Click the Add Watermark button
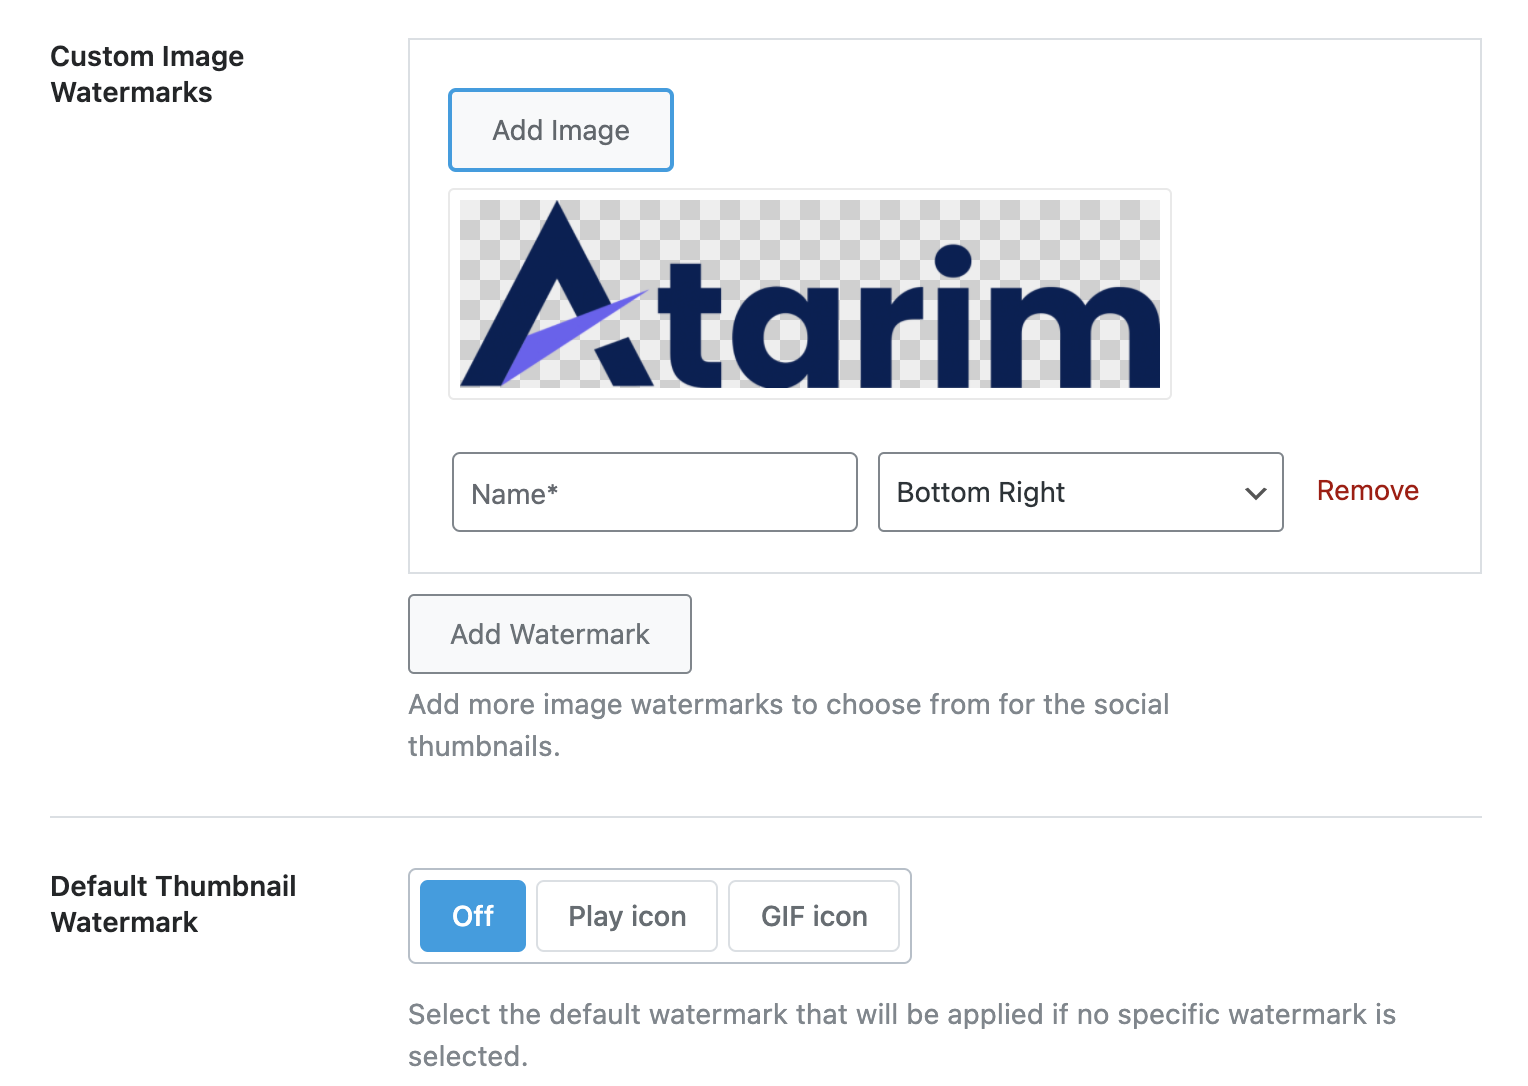 pos(550,634)
